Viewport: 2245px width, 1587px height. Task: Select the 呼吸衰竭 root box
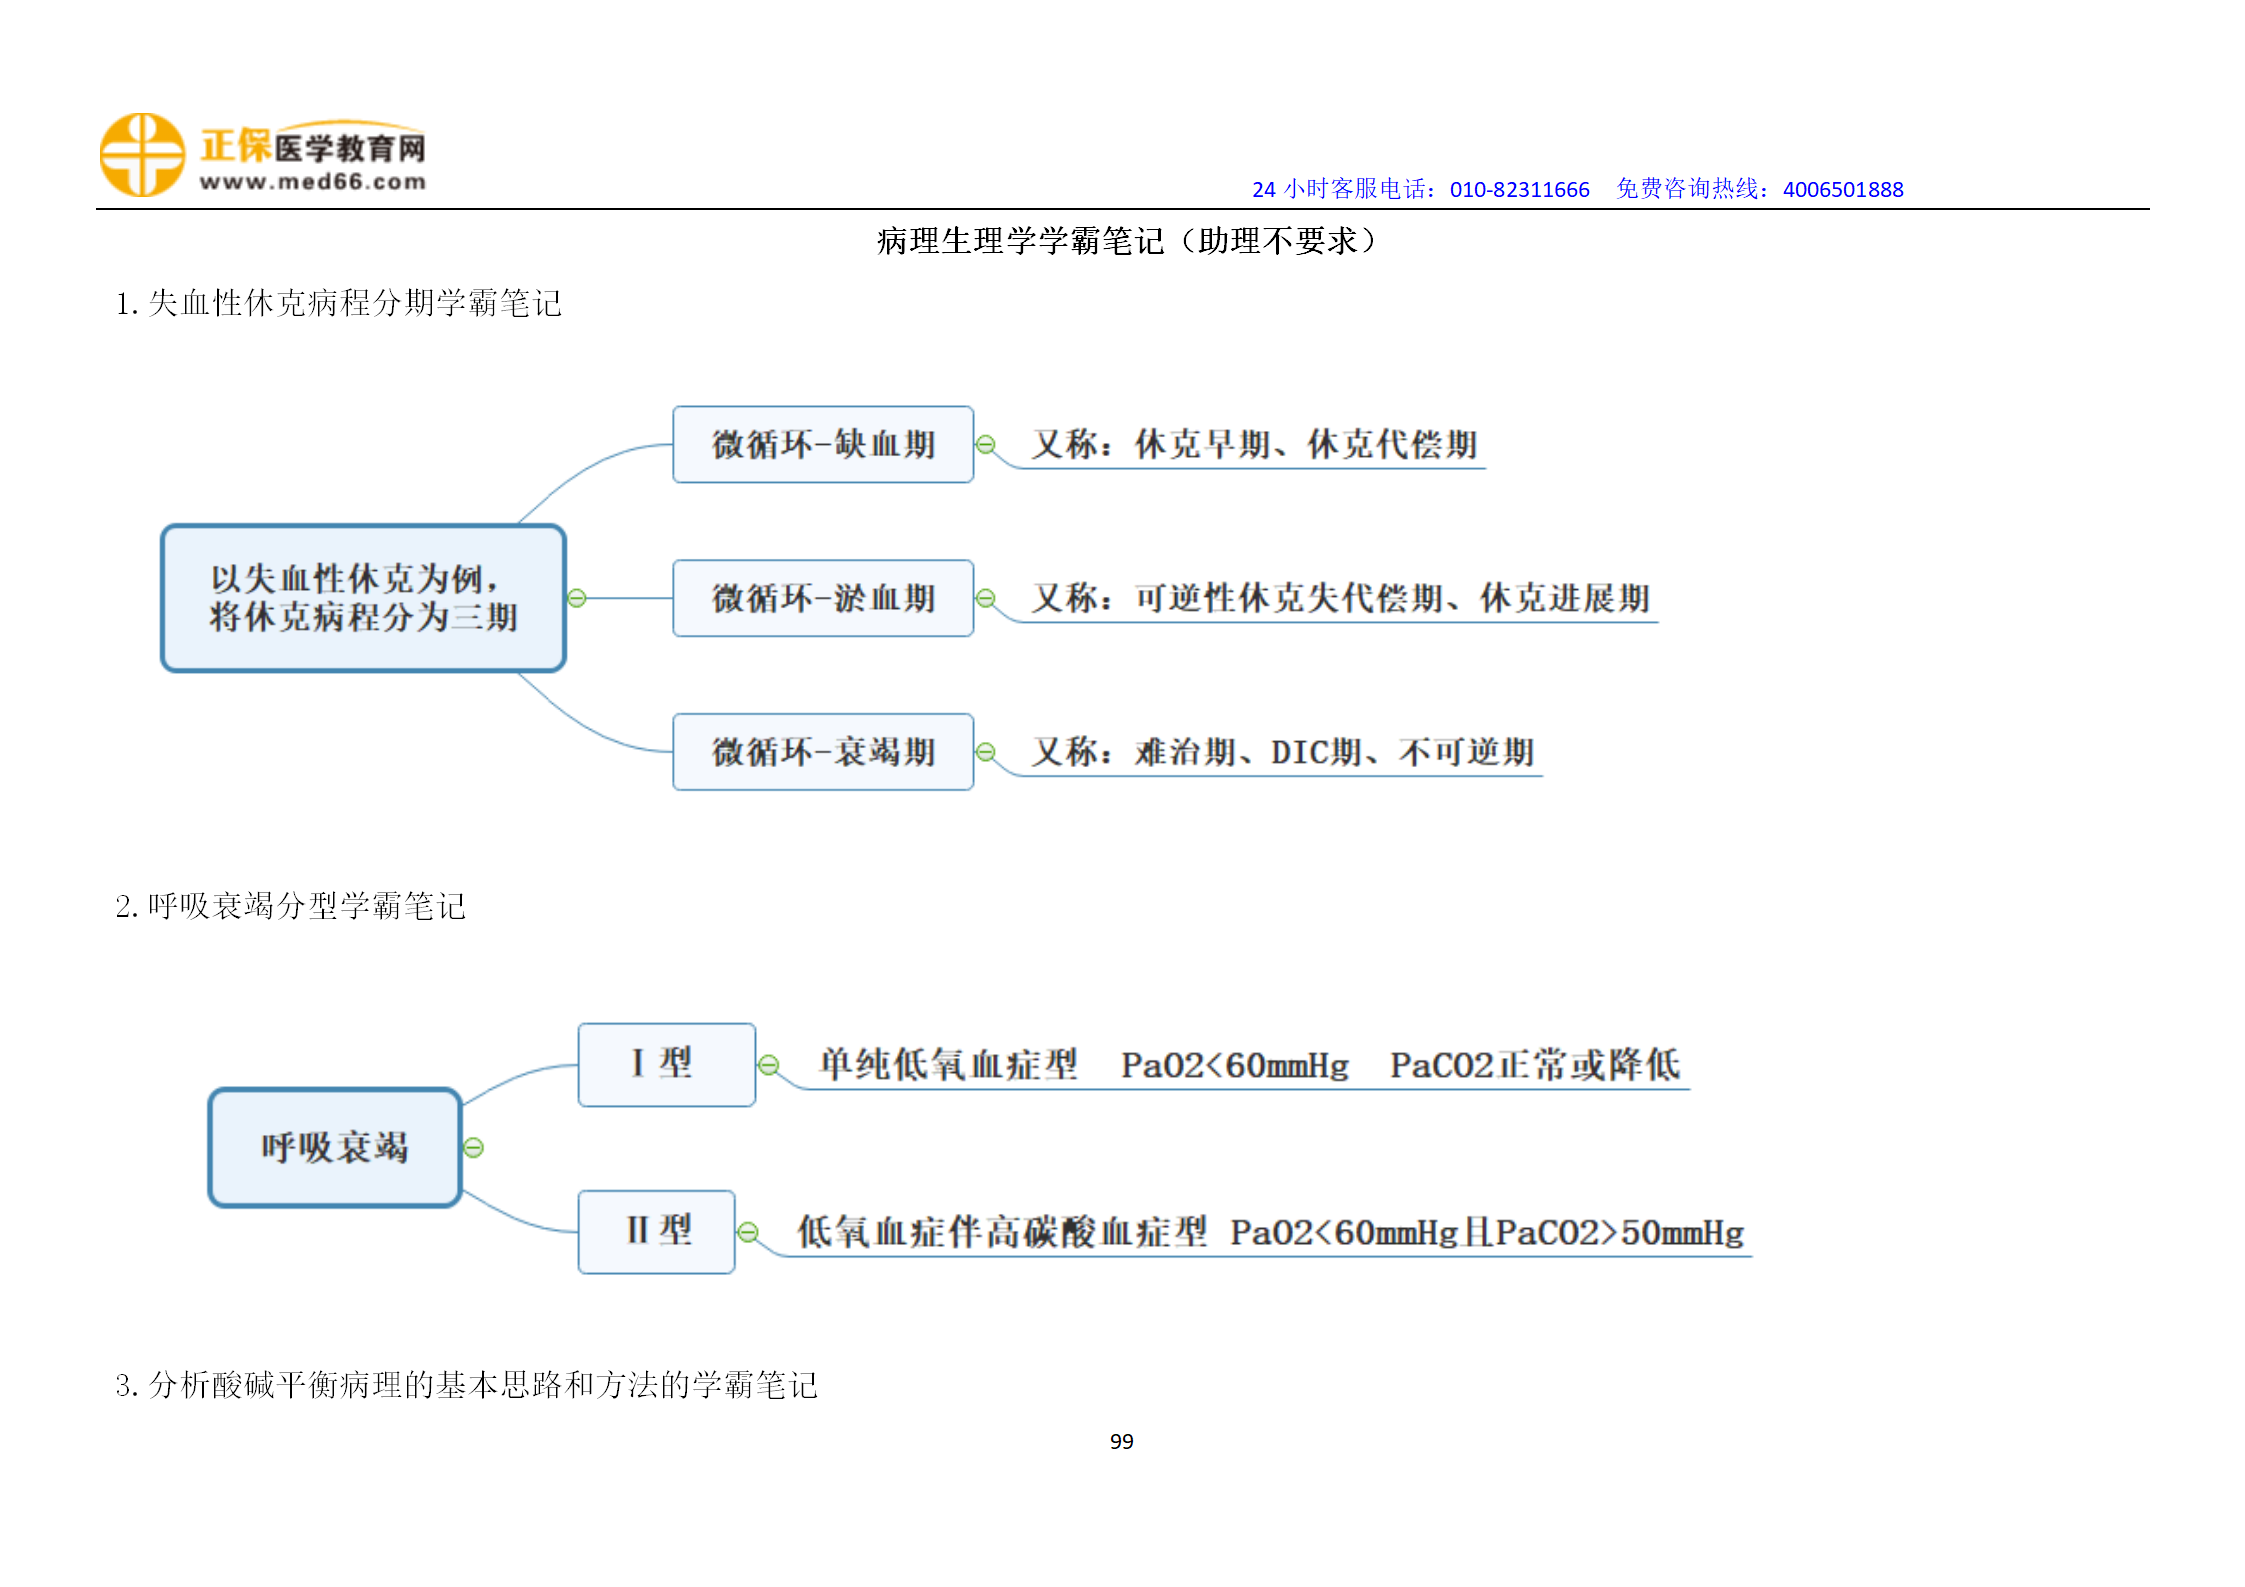tap(334, 1147)
